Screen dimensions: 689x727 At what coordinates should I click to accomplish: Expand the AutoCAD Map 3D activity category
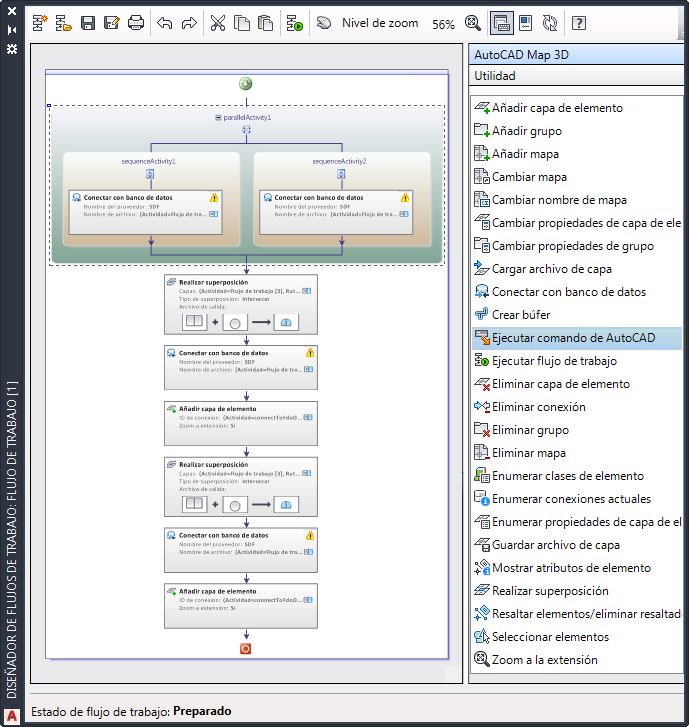[x=576, y=55]
